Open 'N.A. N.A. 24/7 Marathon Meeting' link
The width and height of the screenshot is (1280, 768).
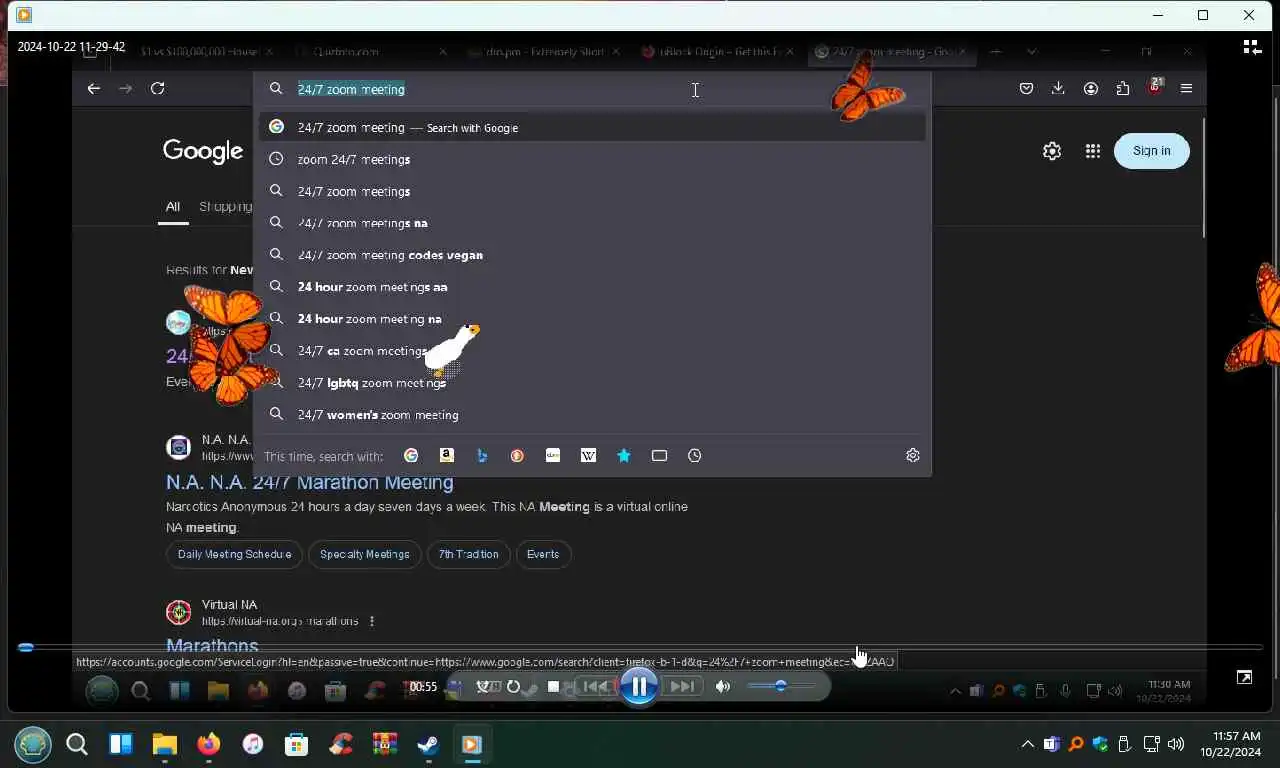pyautogui.click(x=310, y=482)
